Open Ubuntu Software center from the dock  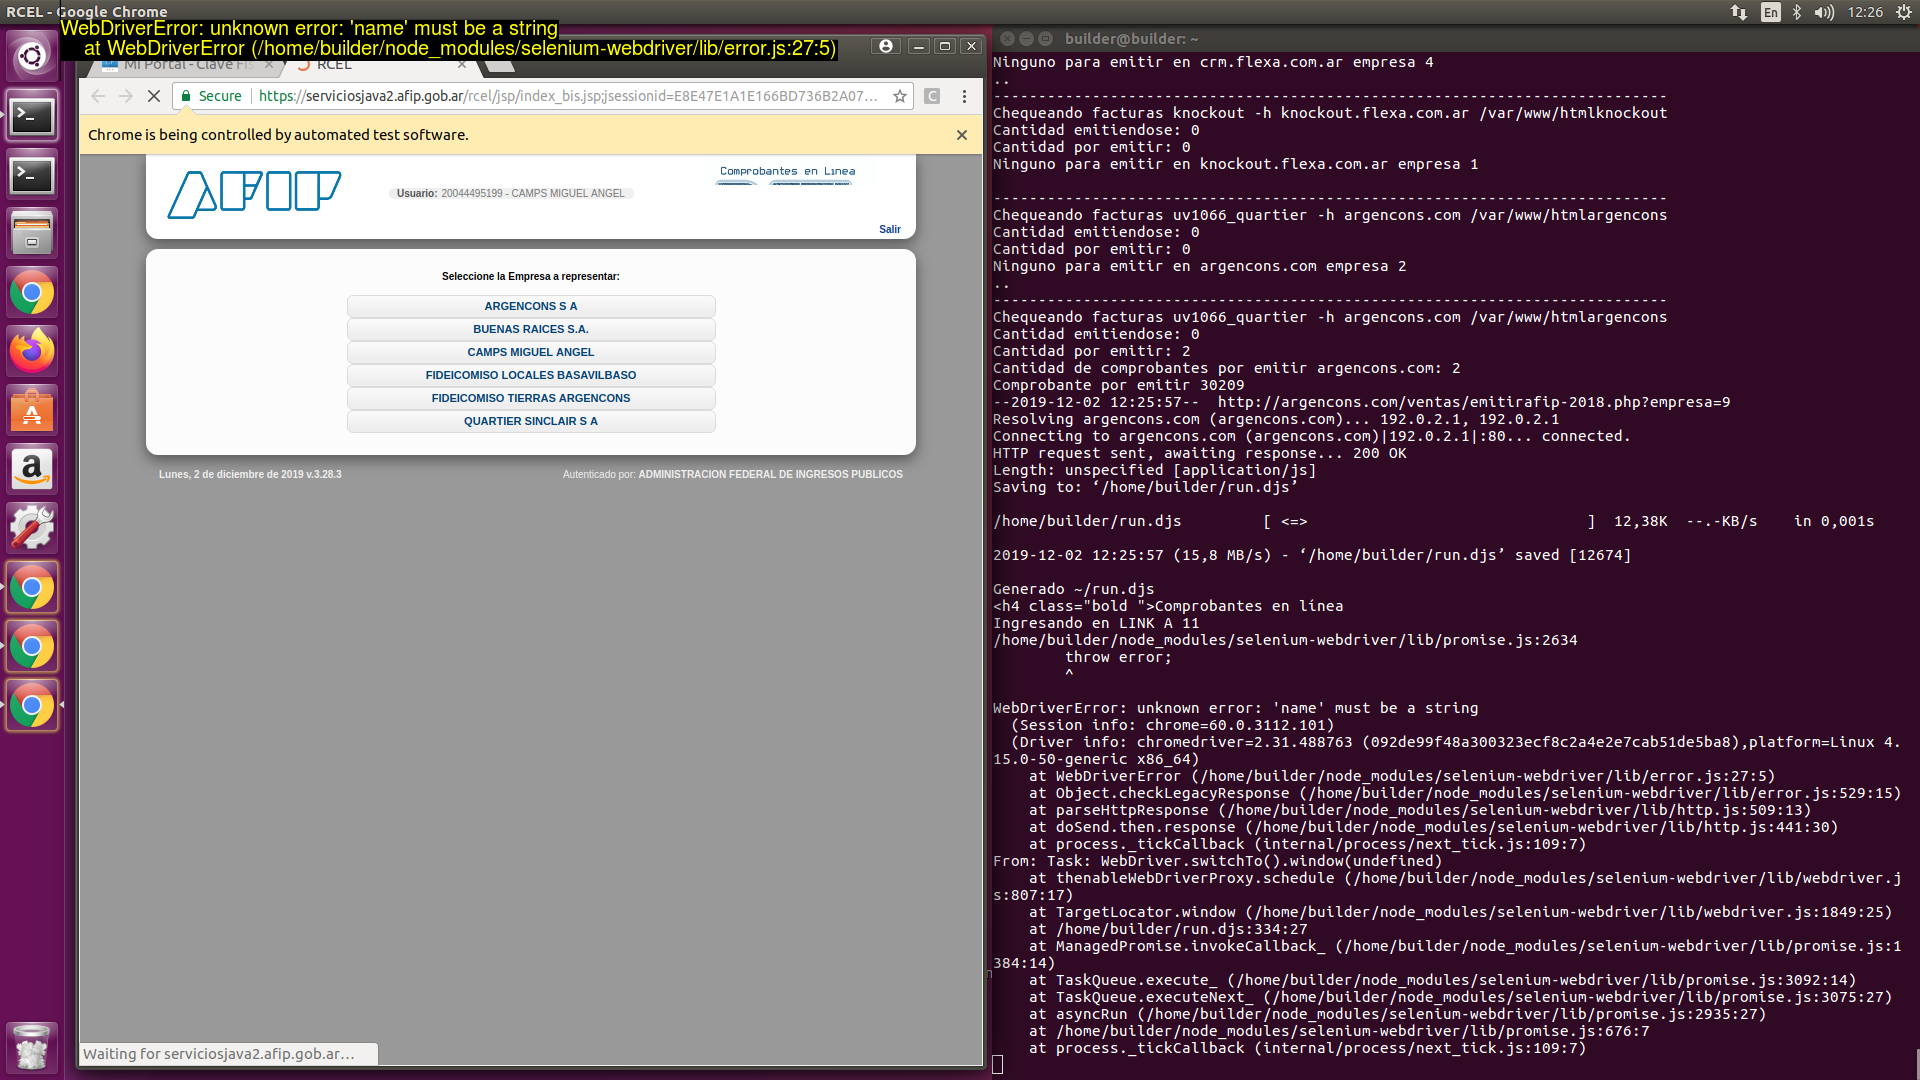coord(32,410)
